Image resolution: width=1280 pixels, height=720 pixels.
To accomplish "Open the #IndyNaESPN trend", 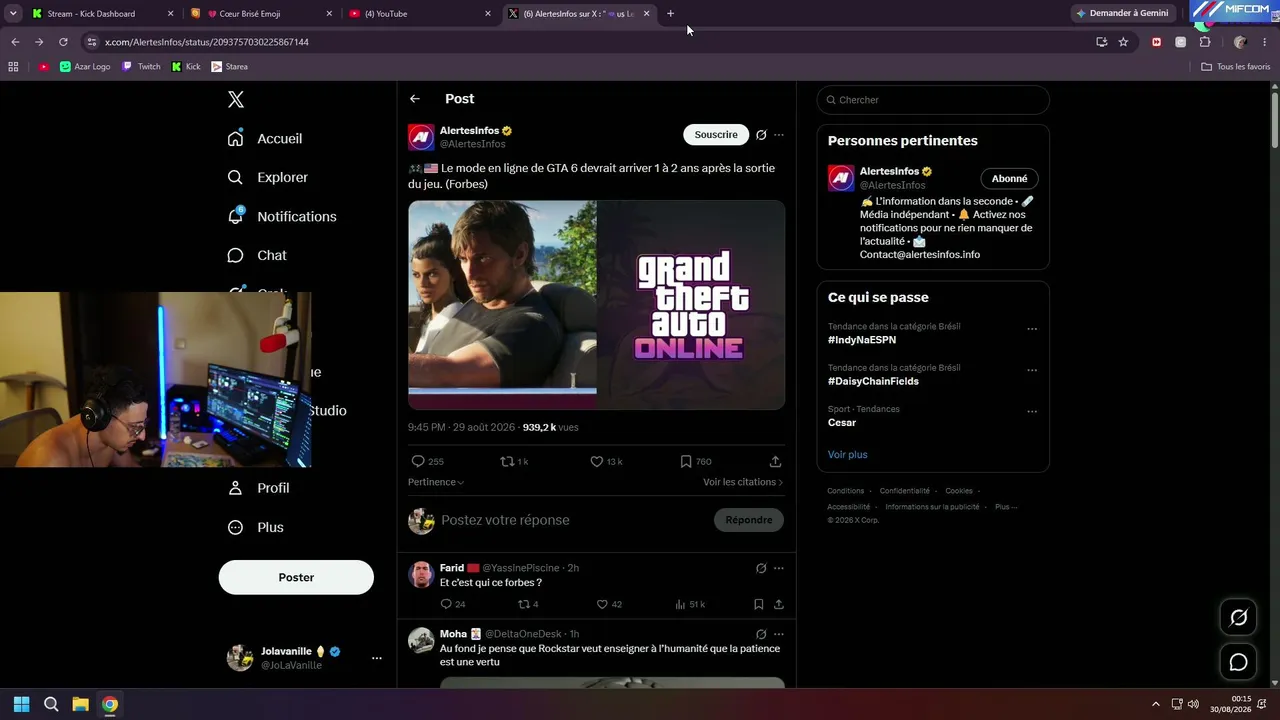I will pyautogui.click(x=860, y=340).
